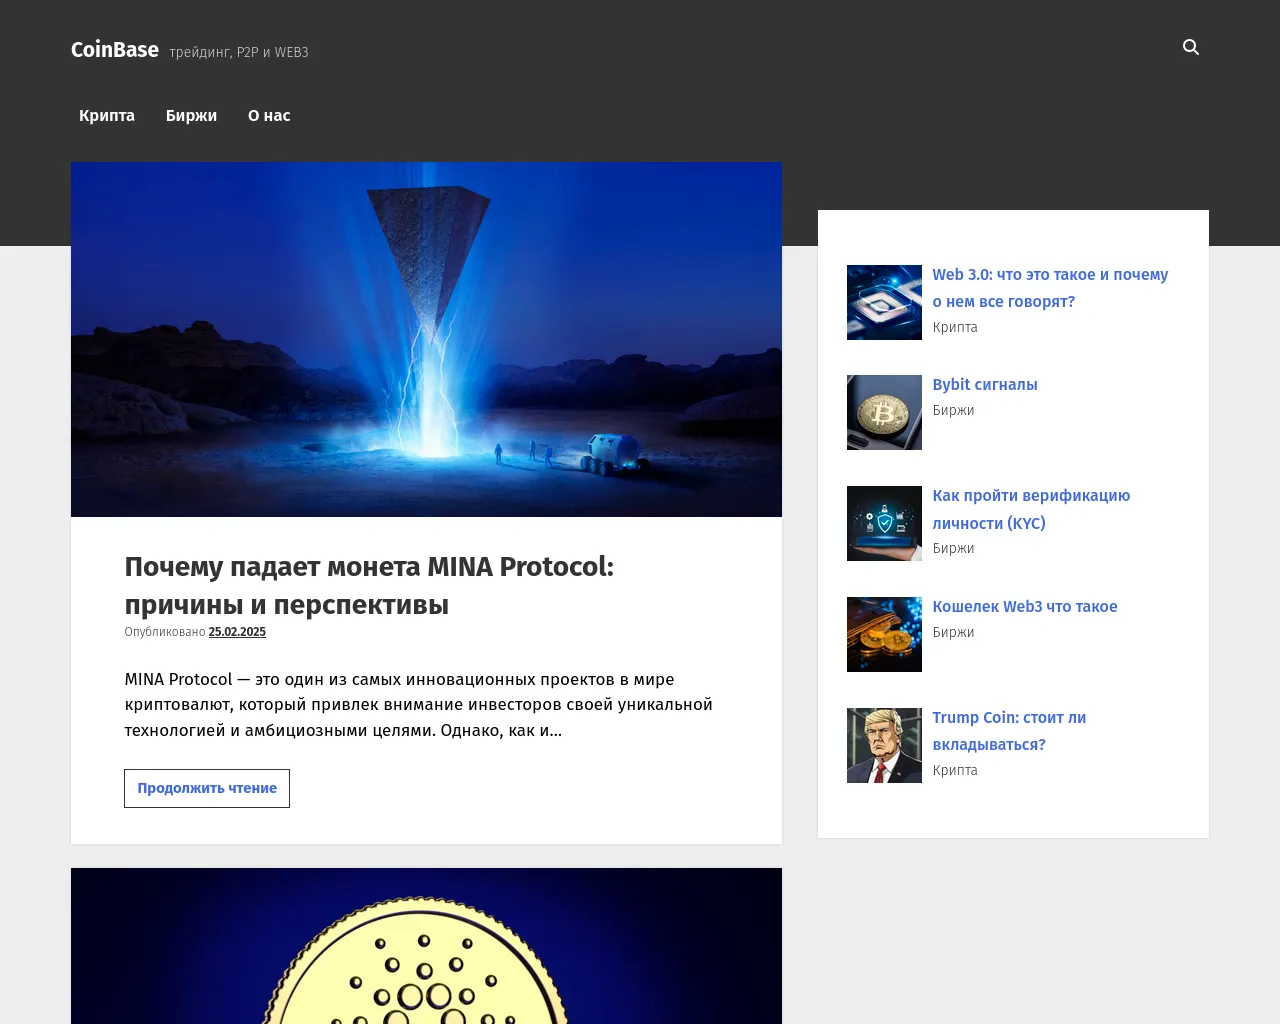Open article title about MINA Protocol
The image size is (1280, 1024).
369,585
